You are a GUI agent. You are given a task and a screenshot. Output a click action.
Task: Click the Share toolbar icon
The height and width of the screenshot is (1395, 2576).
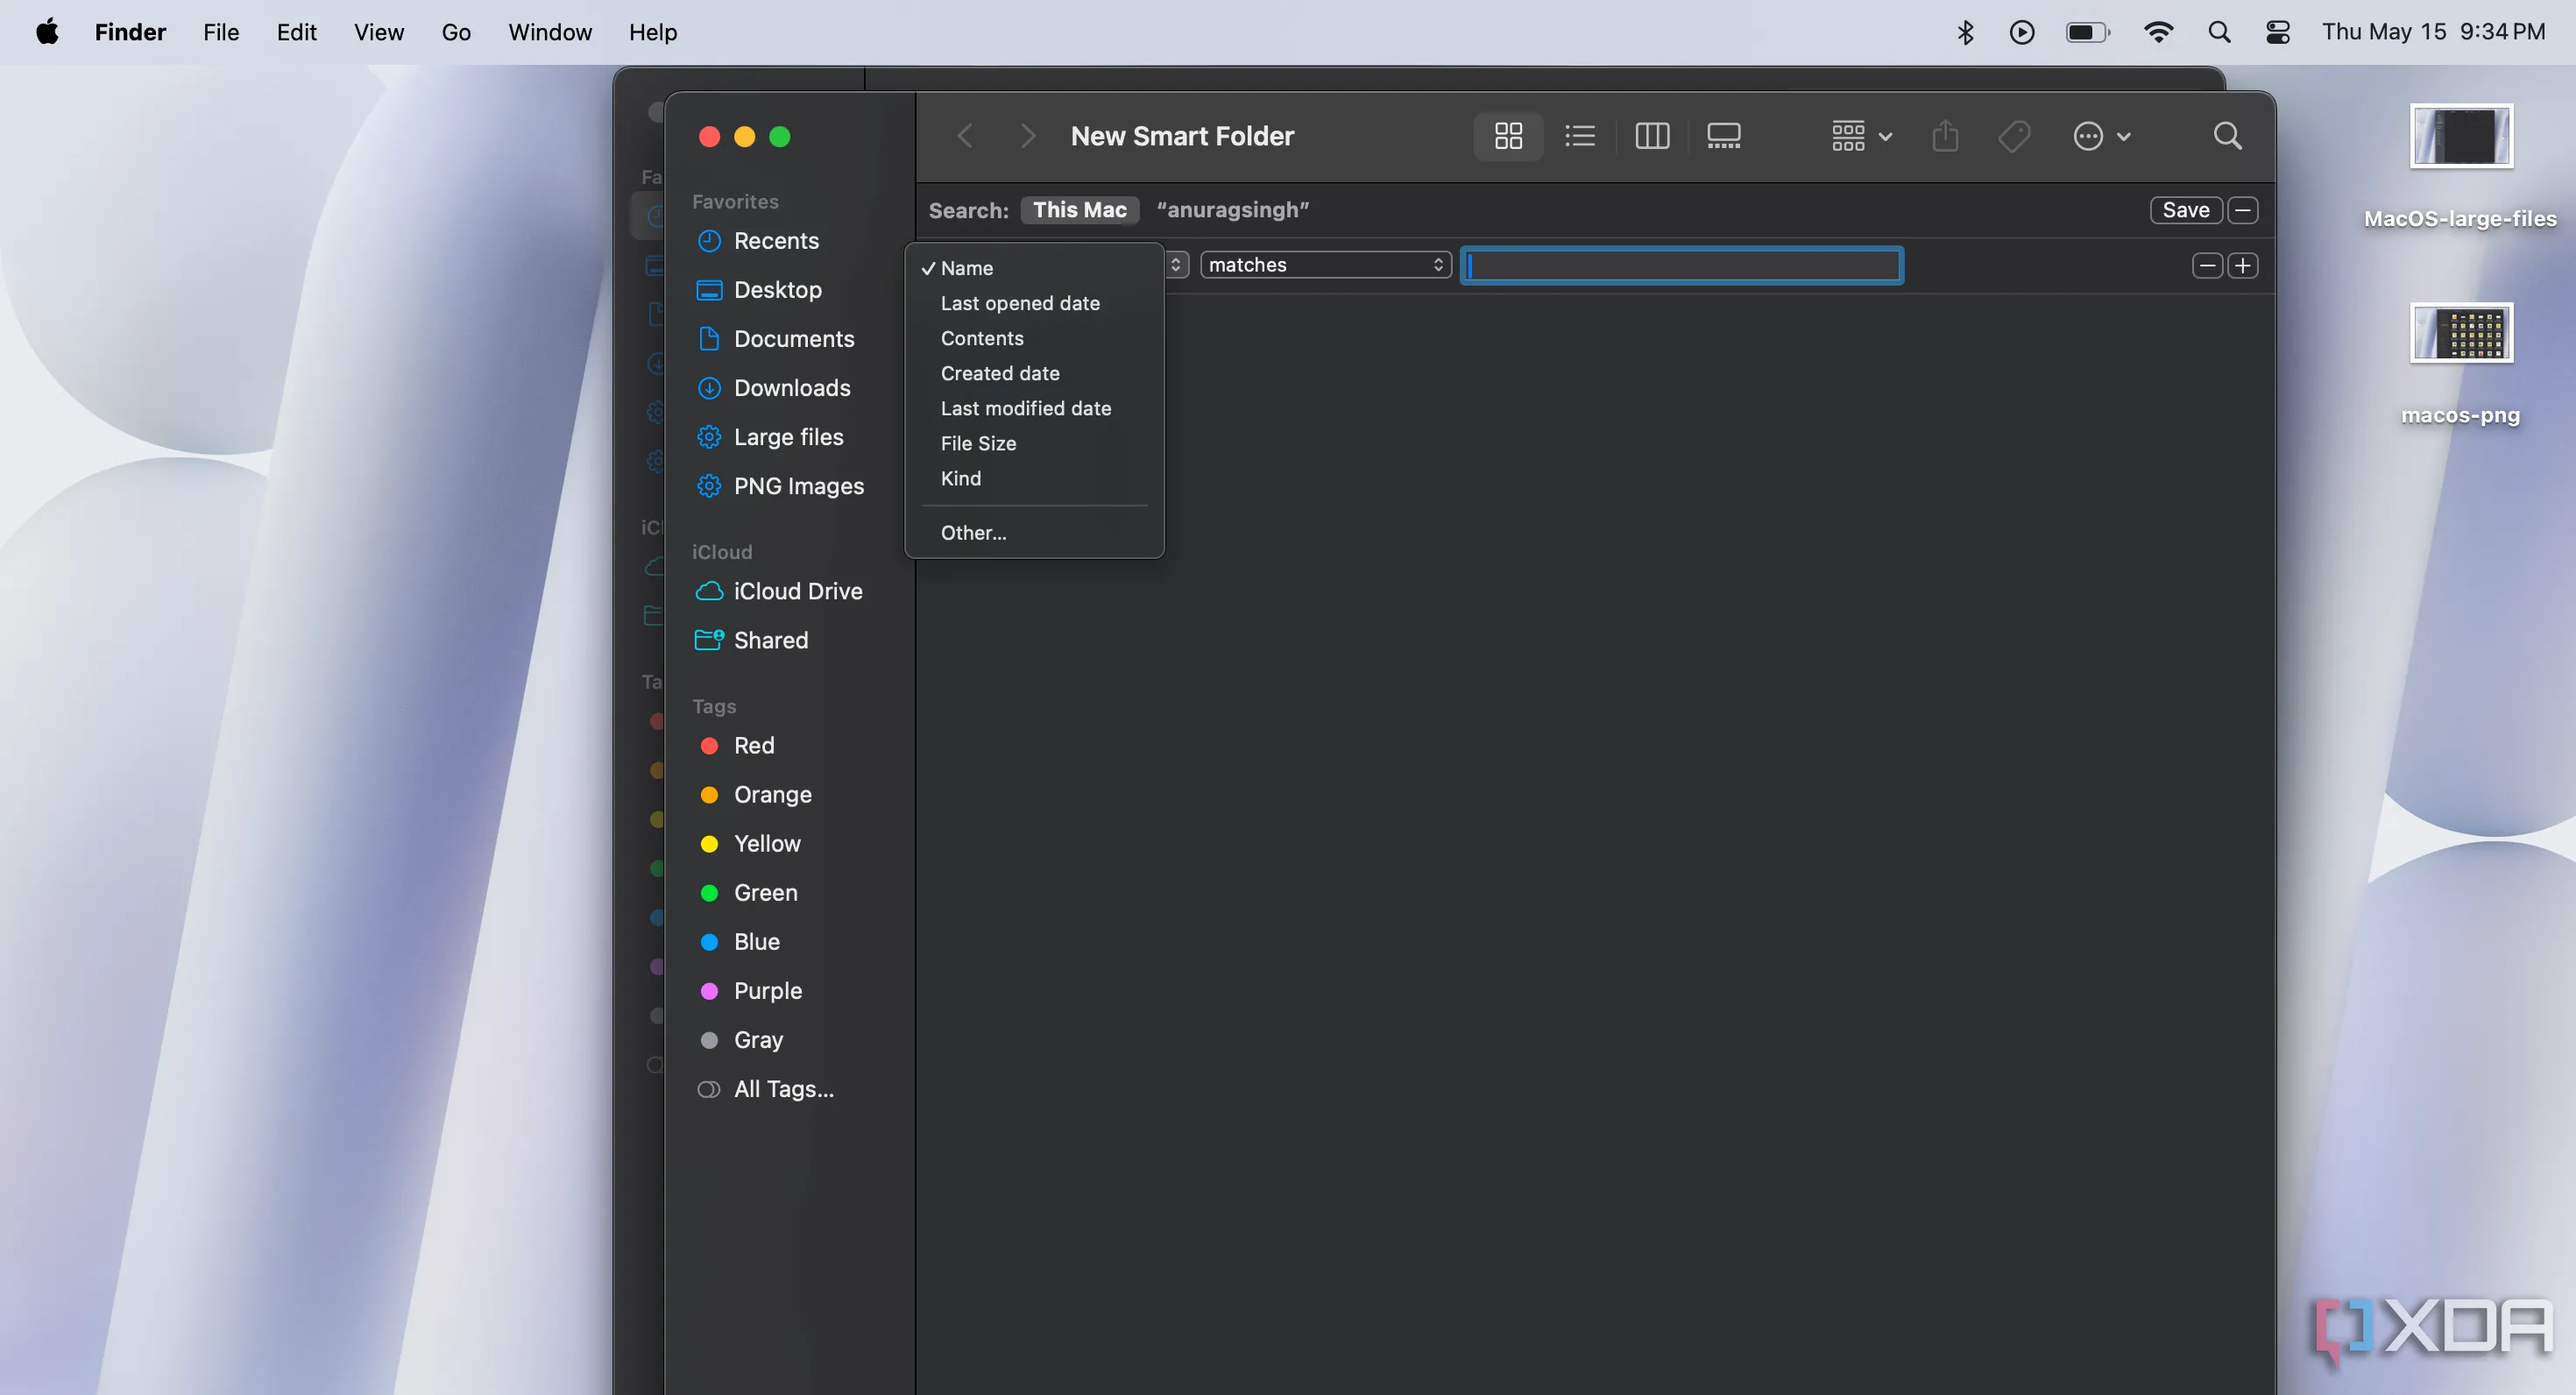tap(1945, 136)
